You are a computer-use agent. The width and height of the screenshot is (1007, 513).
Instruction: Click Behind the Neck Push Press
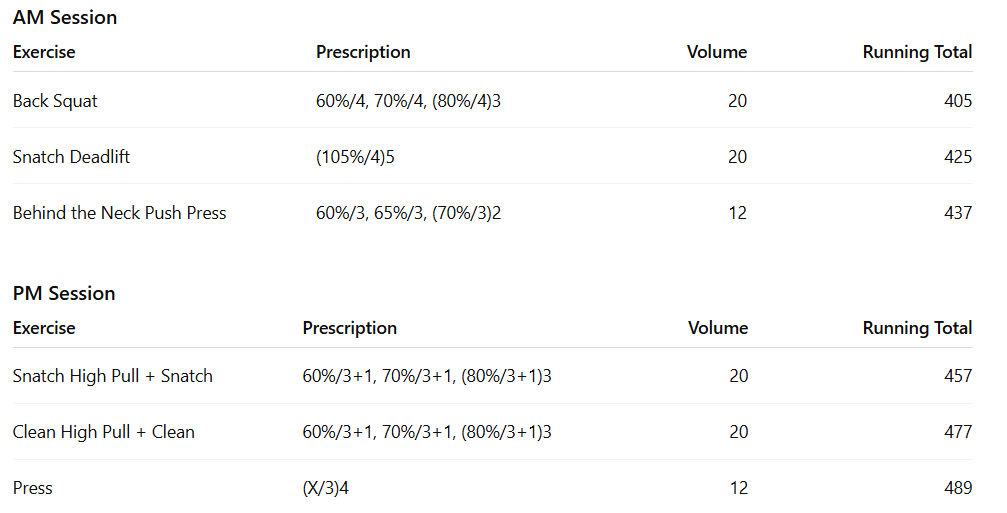click(x=119, y=213)
